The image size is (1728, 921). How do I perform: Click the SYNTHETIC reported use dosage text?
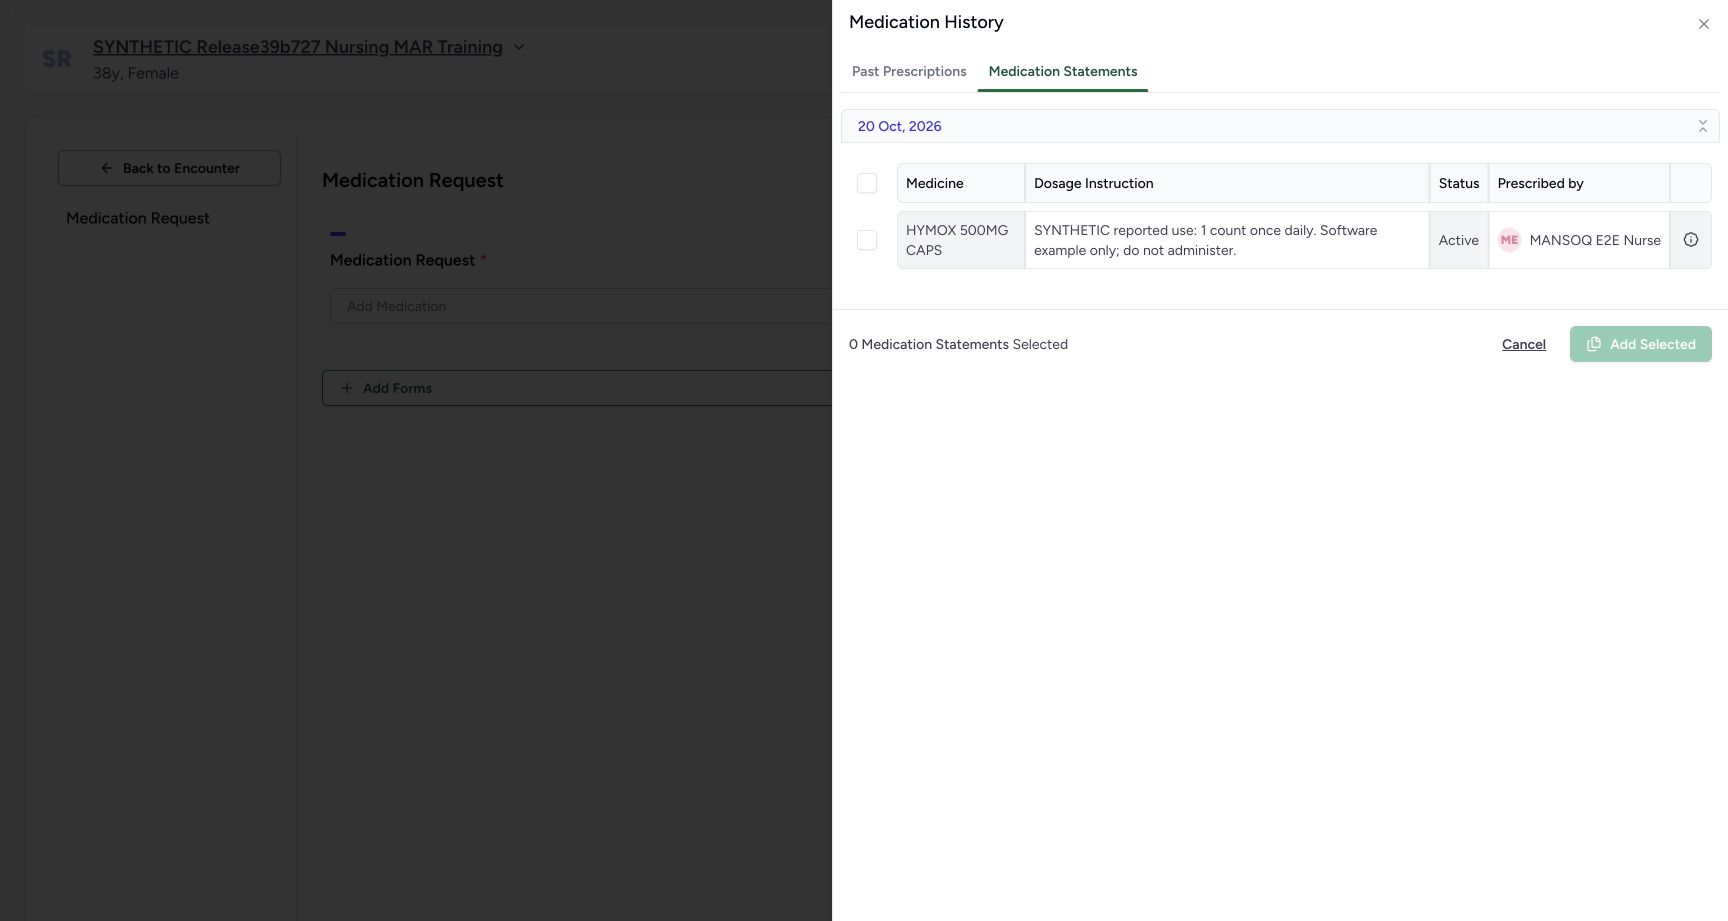click(x=1206, y=240)
